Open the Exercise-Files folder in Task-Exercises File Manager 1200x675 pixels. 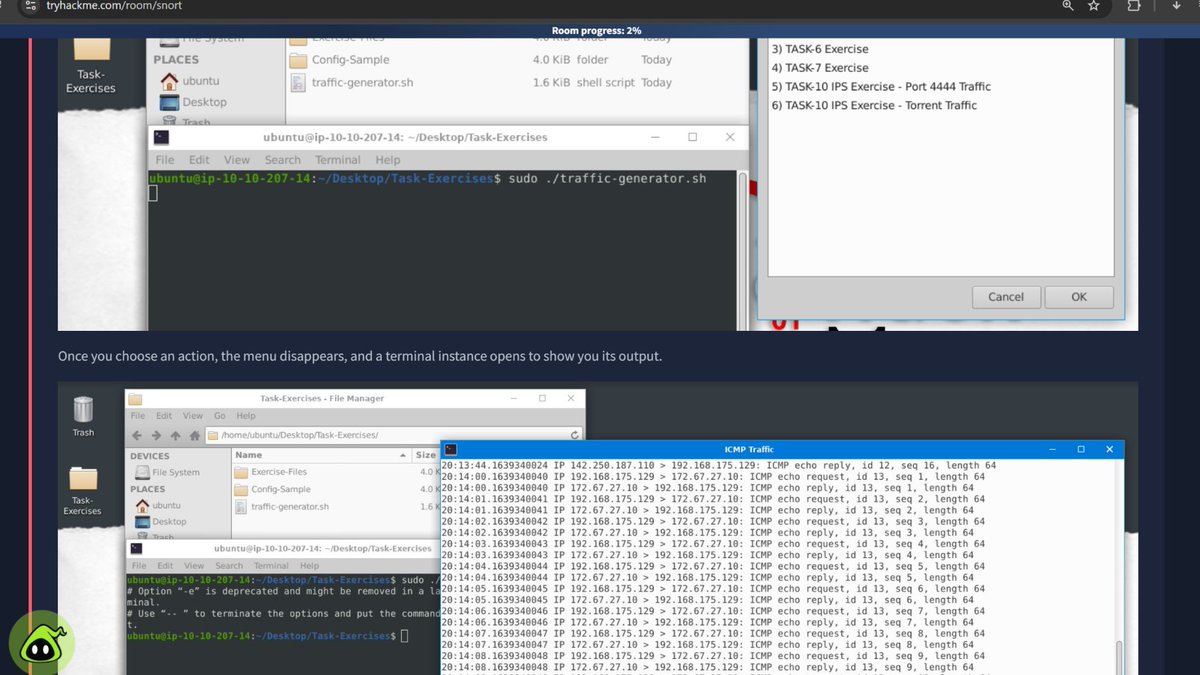coord(270,472)
